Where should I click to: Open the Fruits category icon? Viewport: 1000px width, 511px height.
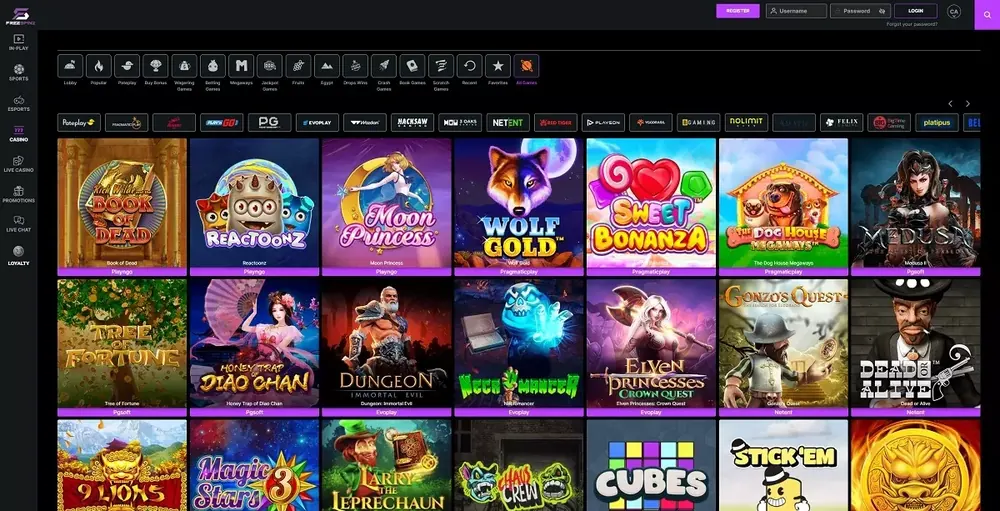click(x=298, y=66)
